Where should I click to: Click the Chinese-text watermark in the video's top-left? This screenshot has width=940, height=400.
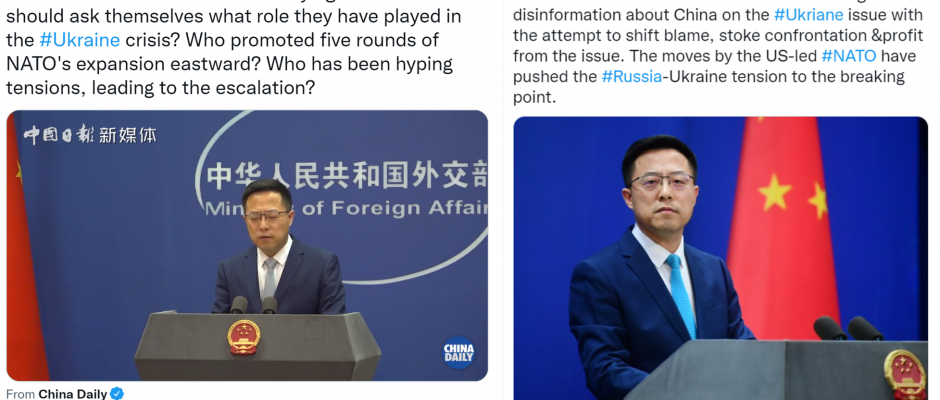pyautogui.click(x=90, y=135)
